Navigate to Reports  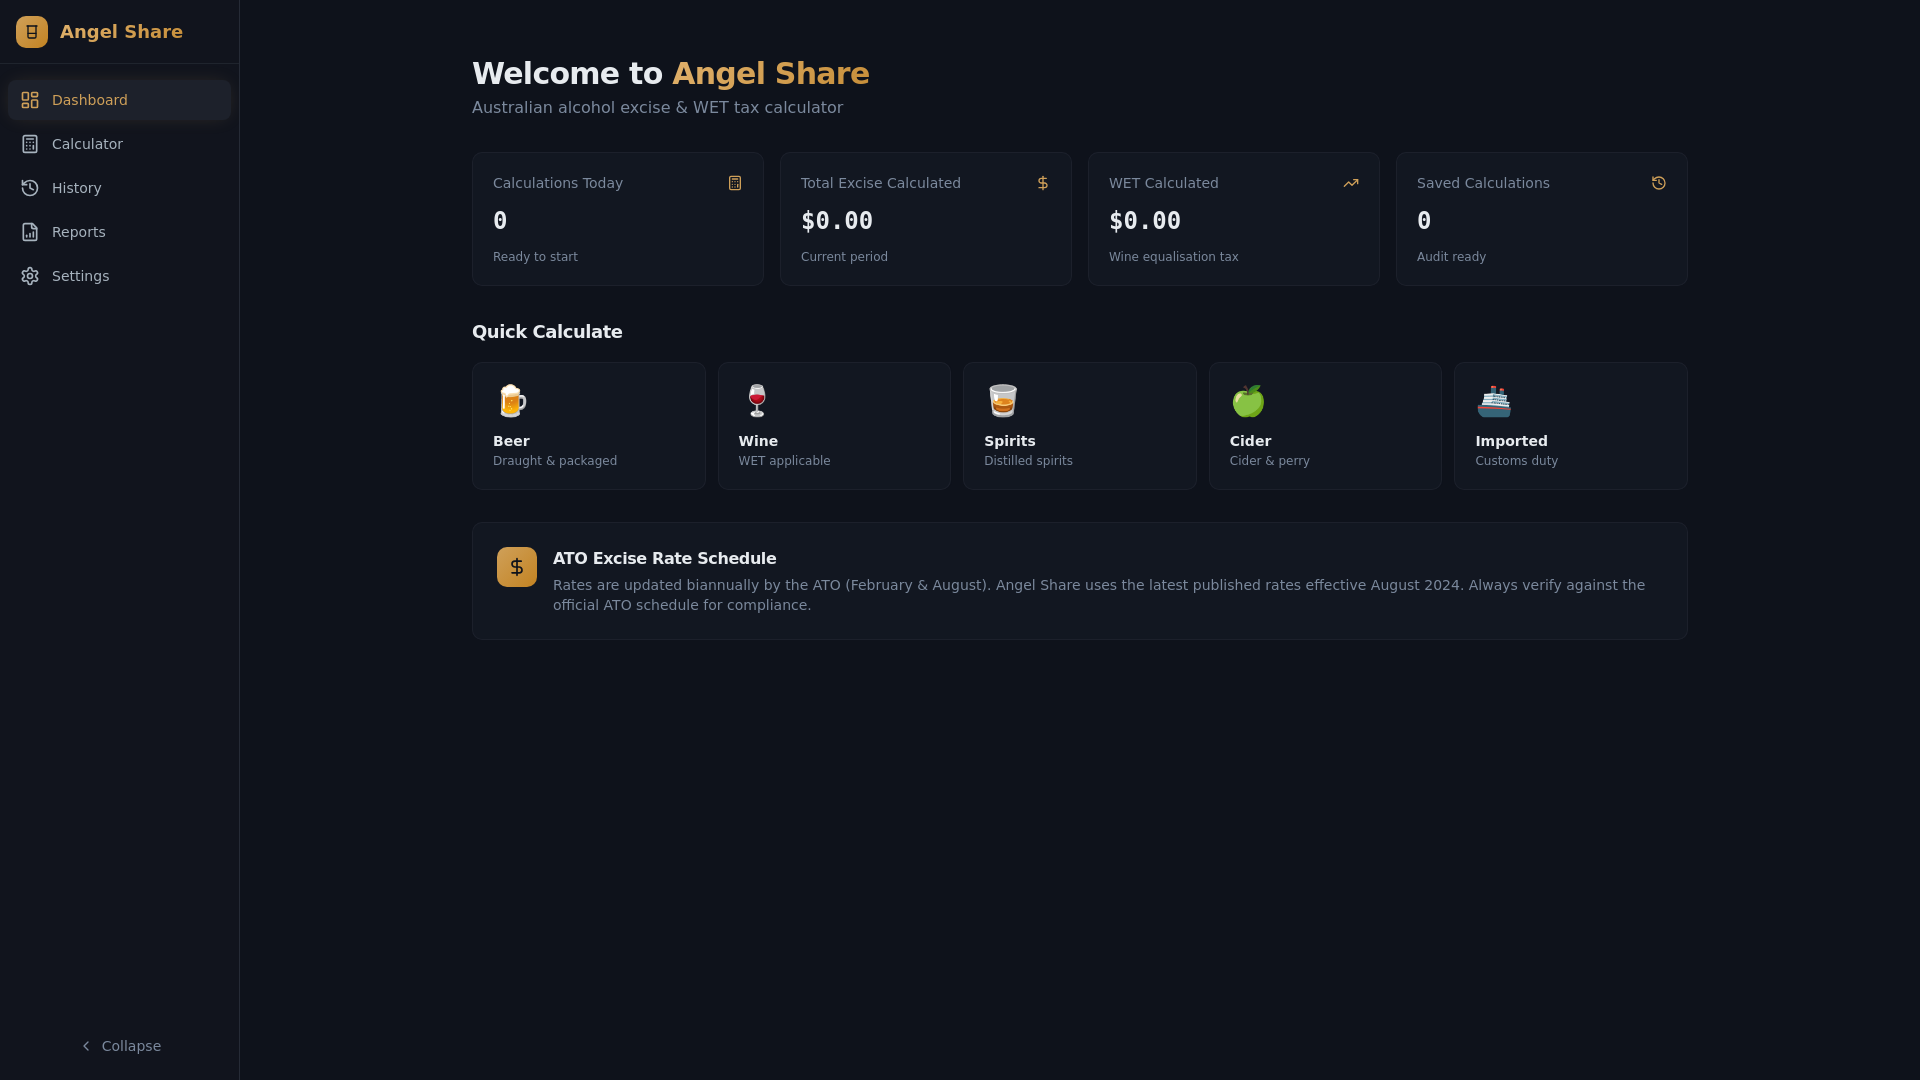(119, 232)
